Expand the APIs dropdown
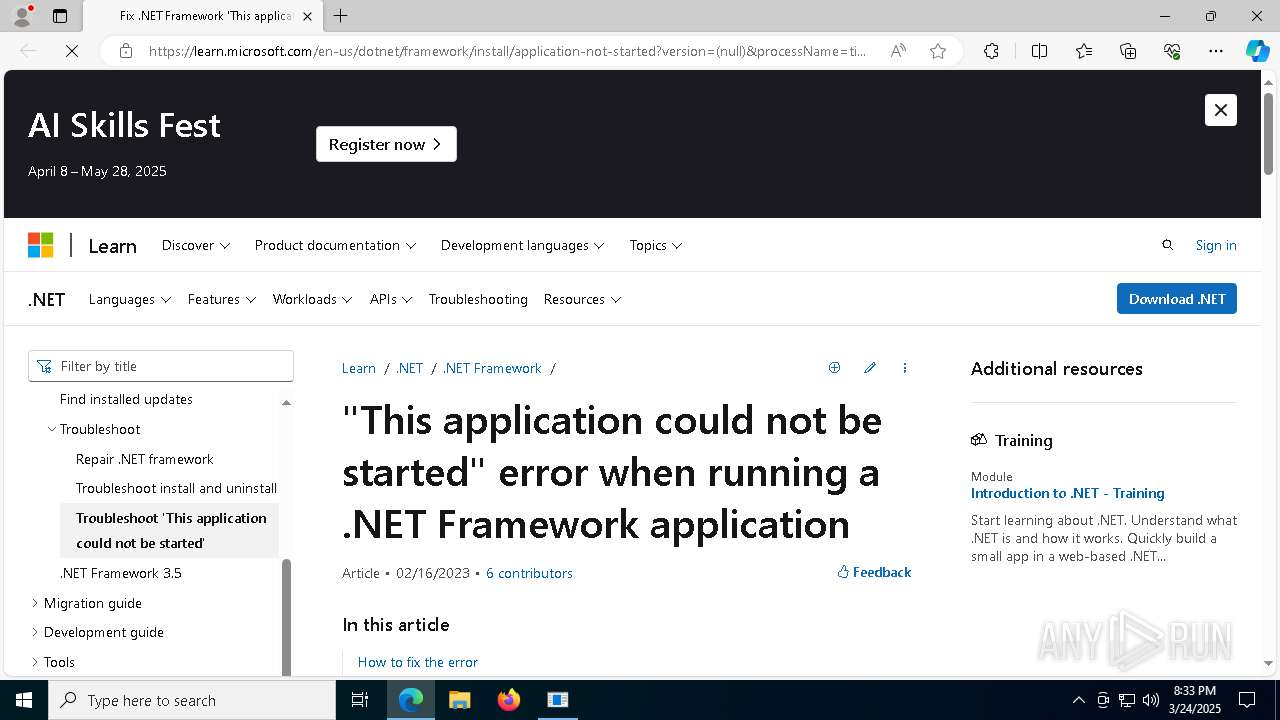1280x720 pixels. tap(391, 299)
